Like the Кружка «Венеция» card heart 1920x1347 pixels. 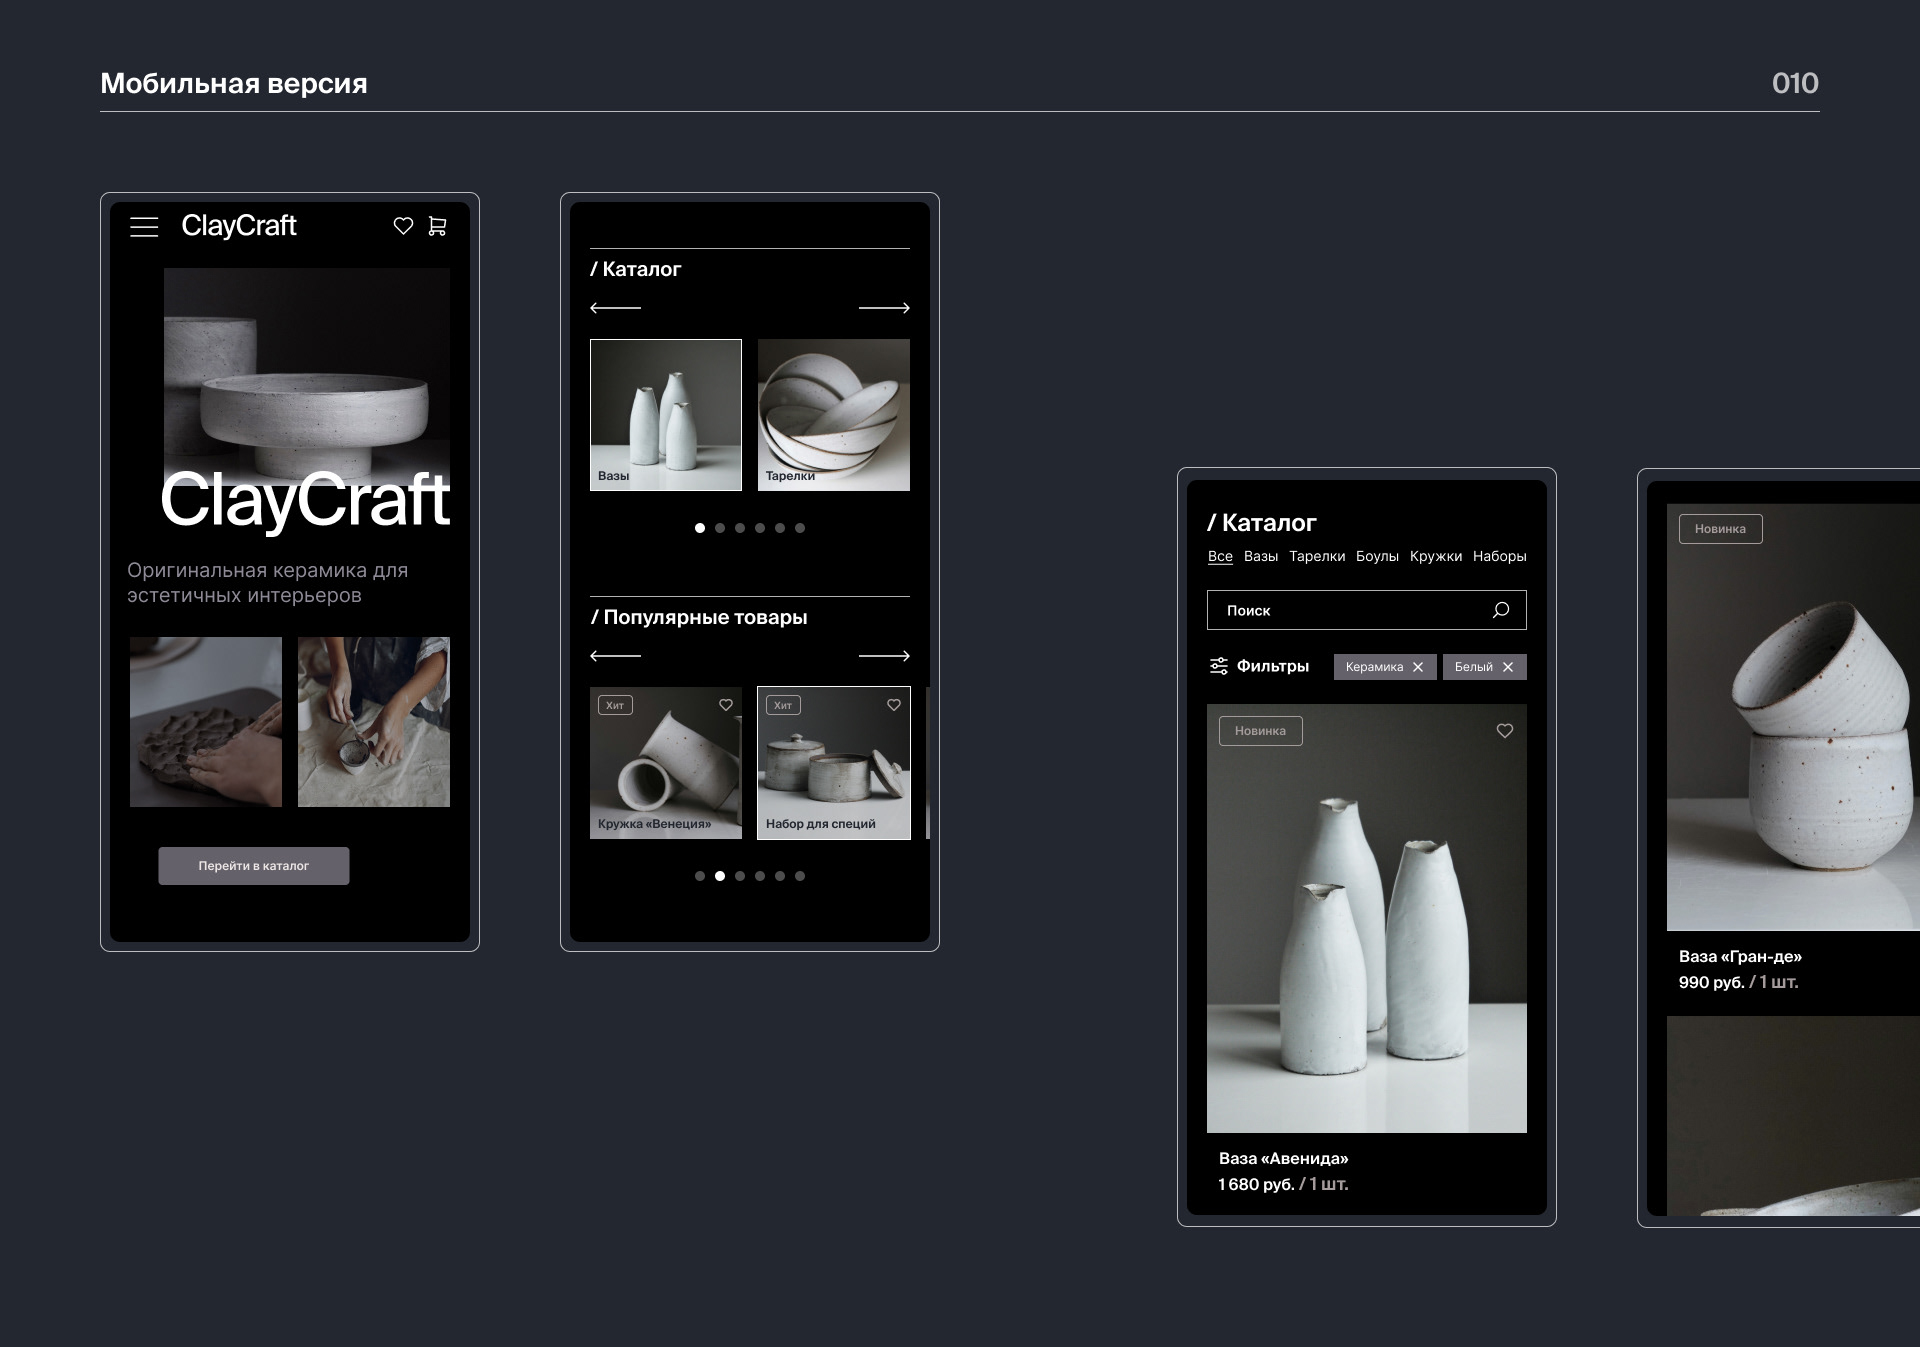[x=726, y=705]
